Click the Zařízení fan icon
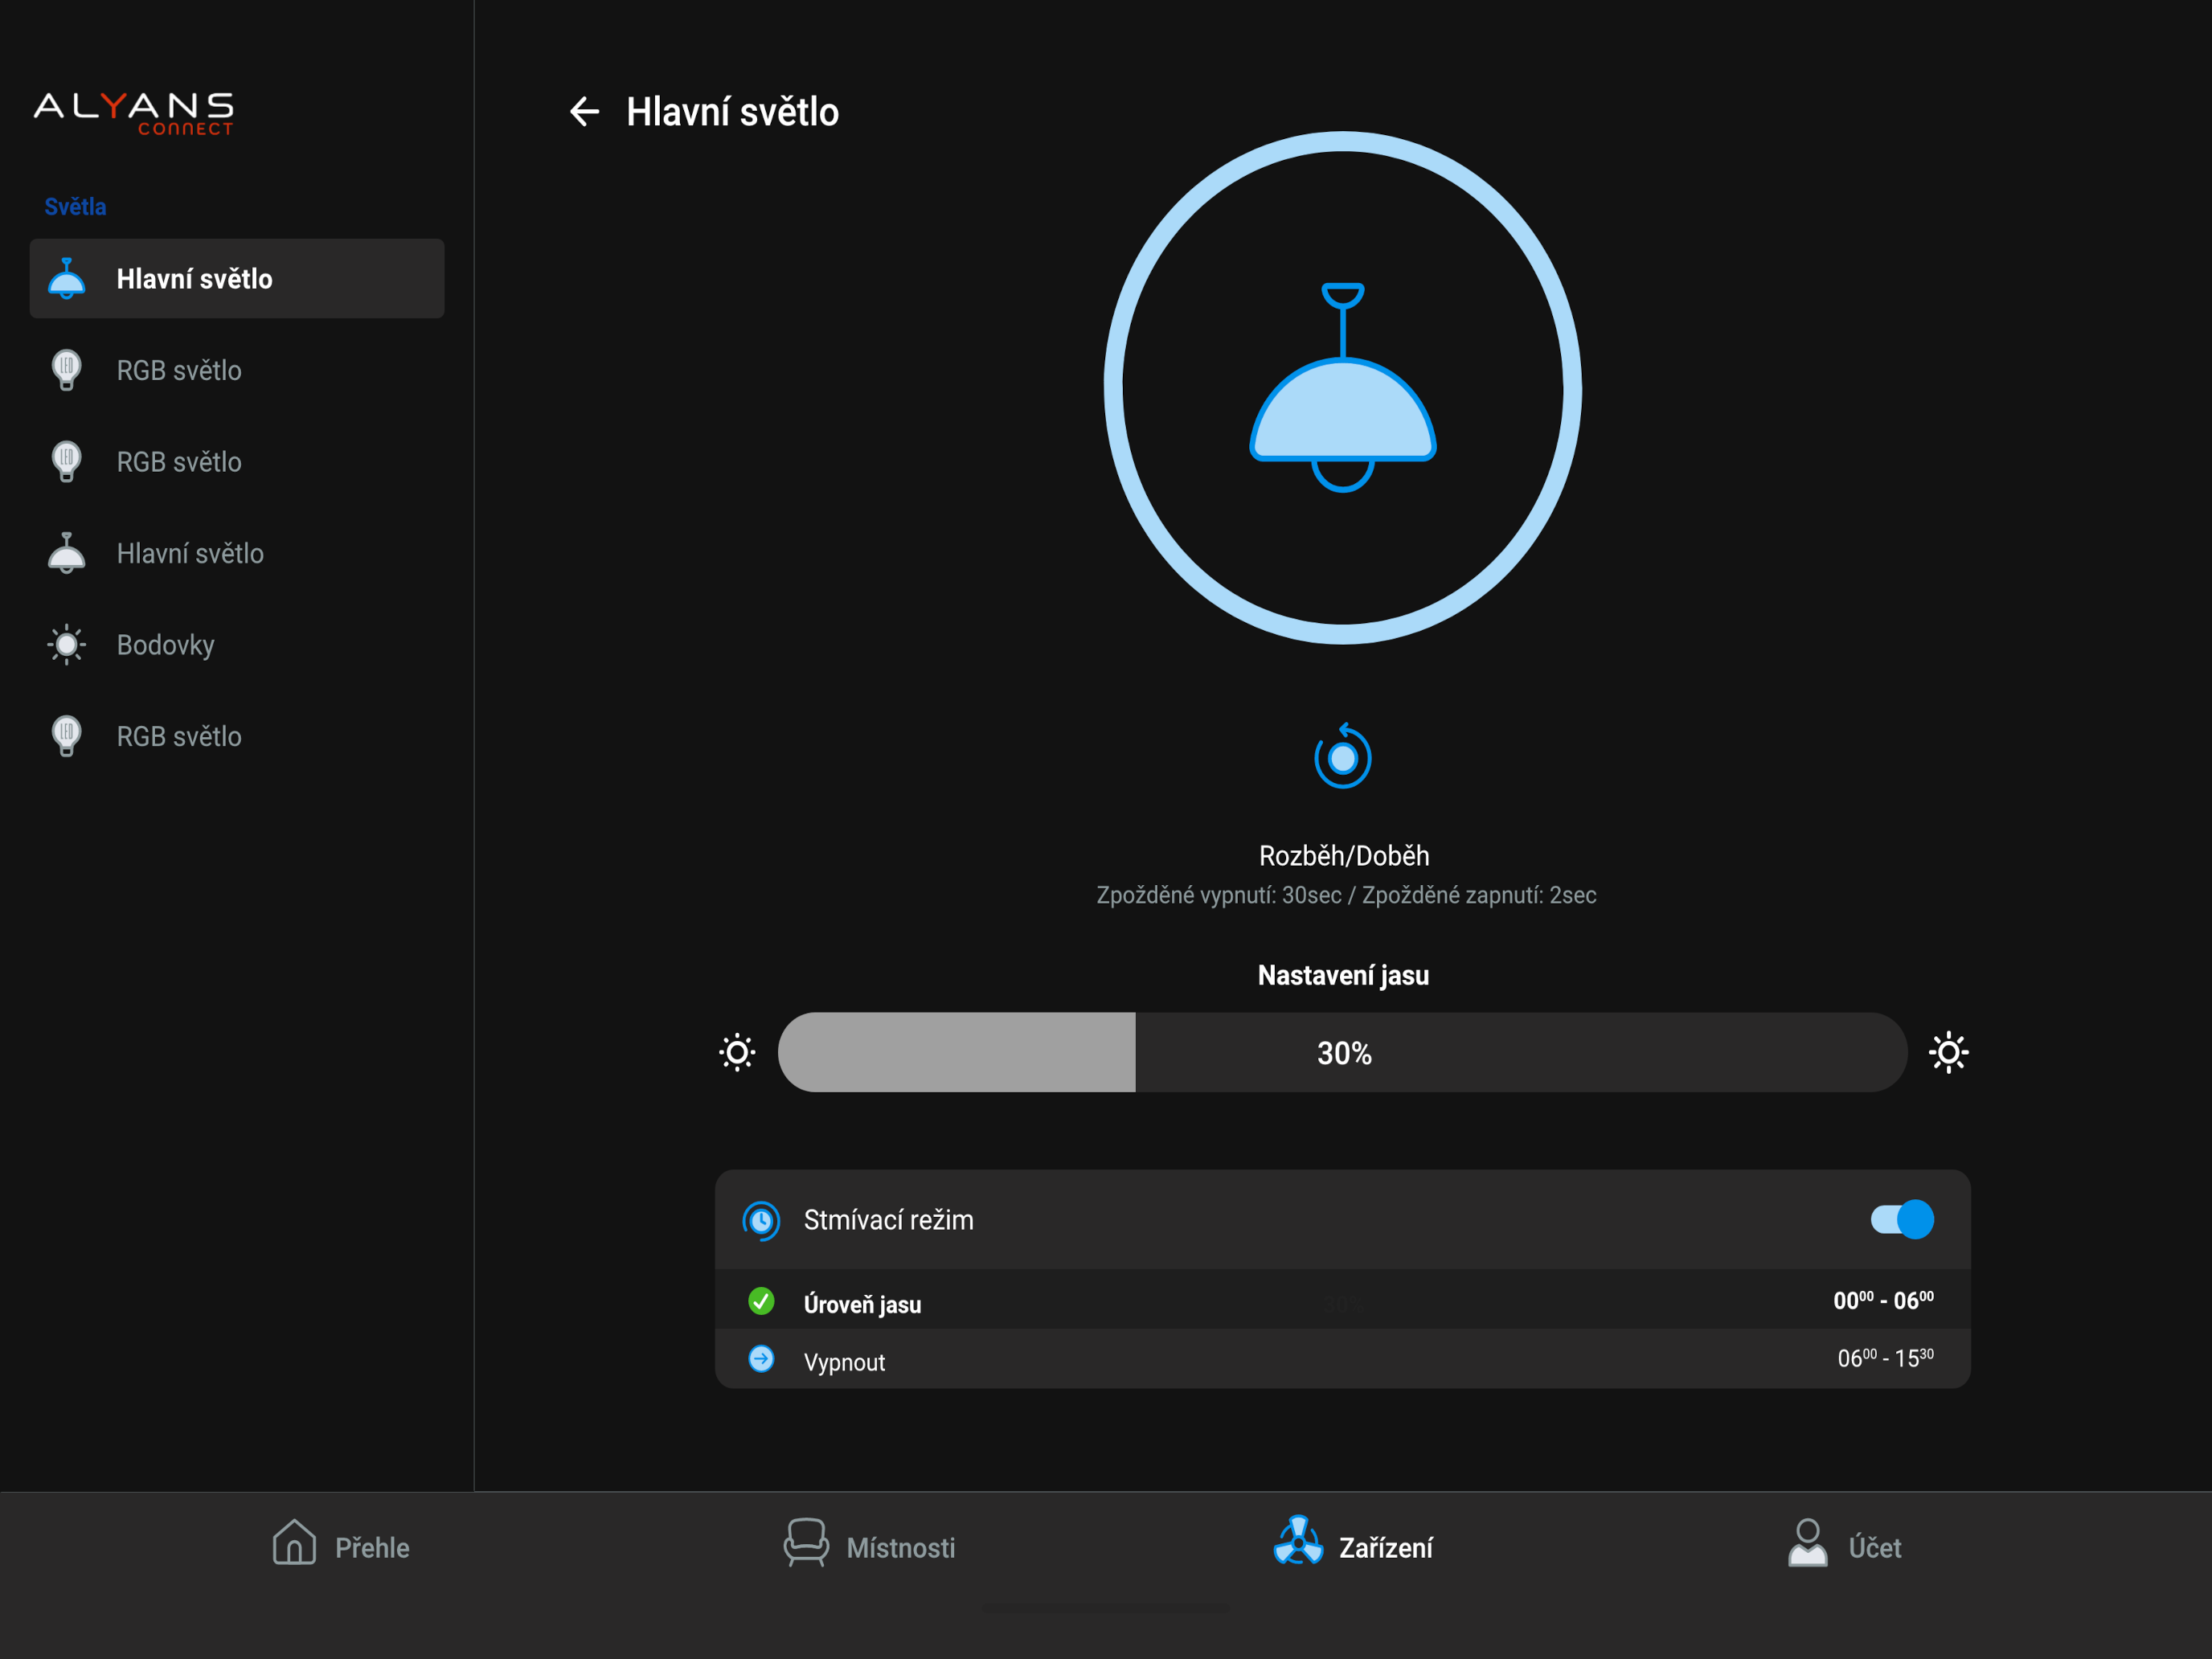This screenshot has height=1659, width=2212. click(x=1298, y=1541)
